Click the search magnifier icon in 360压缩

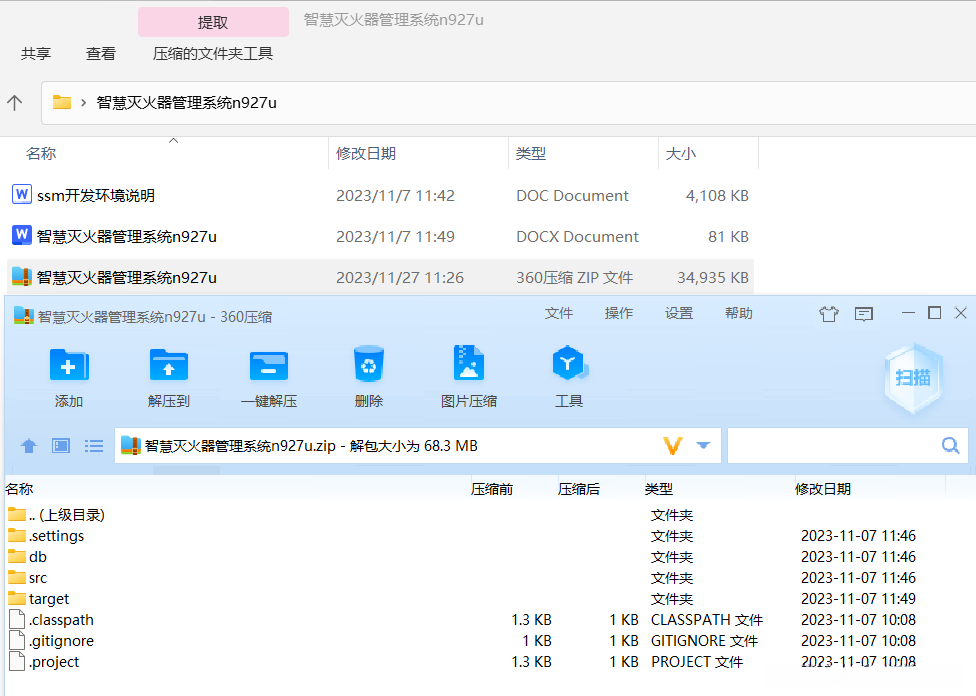[950, 445]
